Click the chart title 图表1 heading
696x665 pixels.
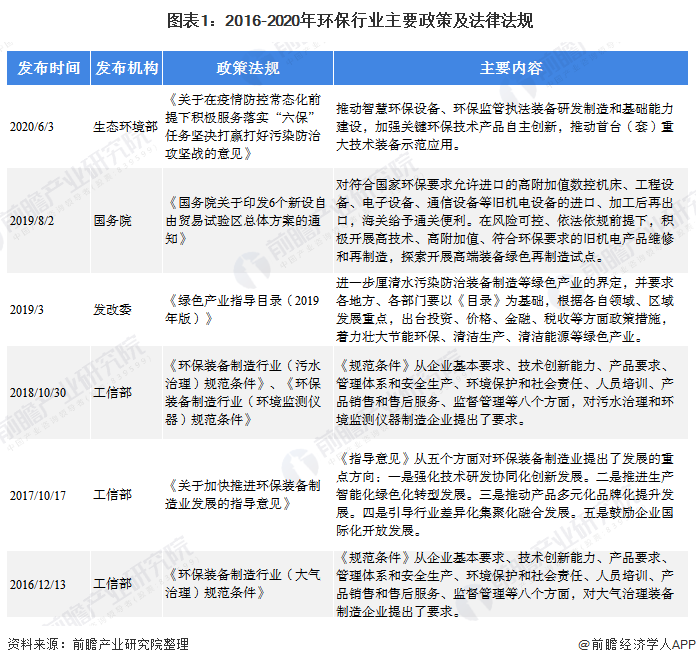(347, 19)
